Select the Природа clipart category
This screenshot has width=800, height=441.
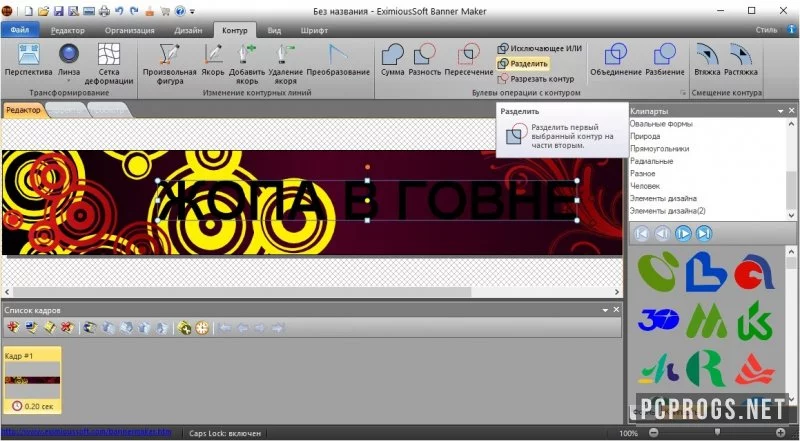click(645, 136)
